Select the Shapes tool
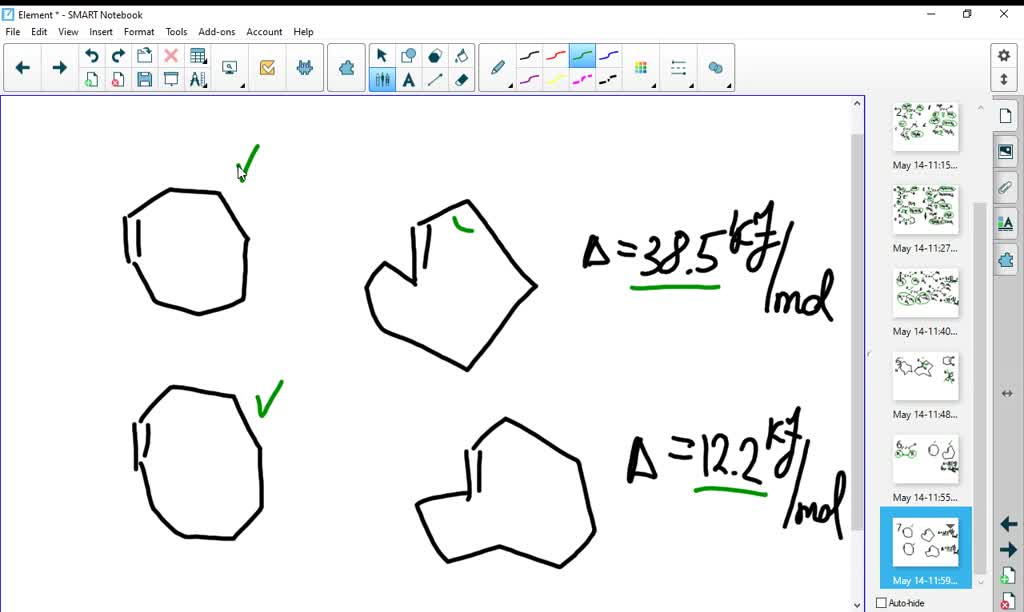Screen dimensions: 1024x612 tap(409, 55)
